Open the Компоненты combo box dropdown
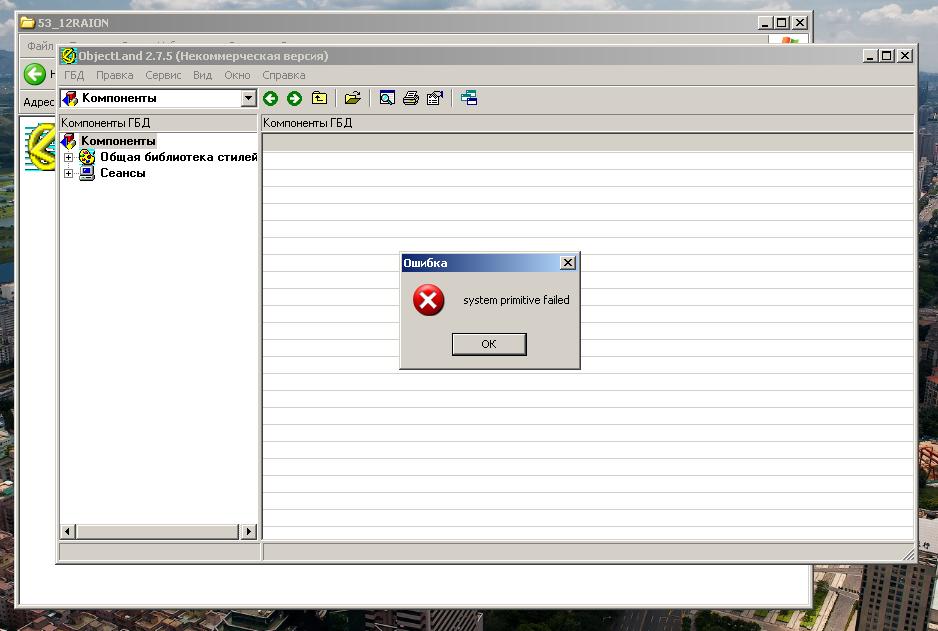The height and width of the screenshot is (631, 938). (249, 98)
